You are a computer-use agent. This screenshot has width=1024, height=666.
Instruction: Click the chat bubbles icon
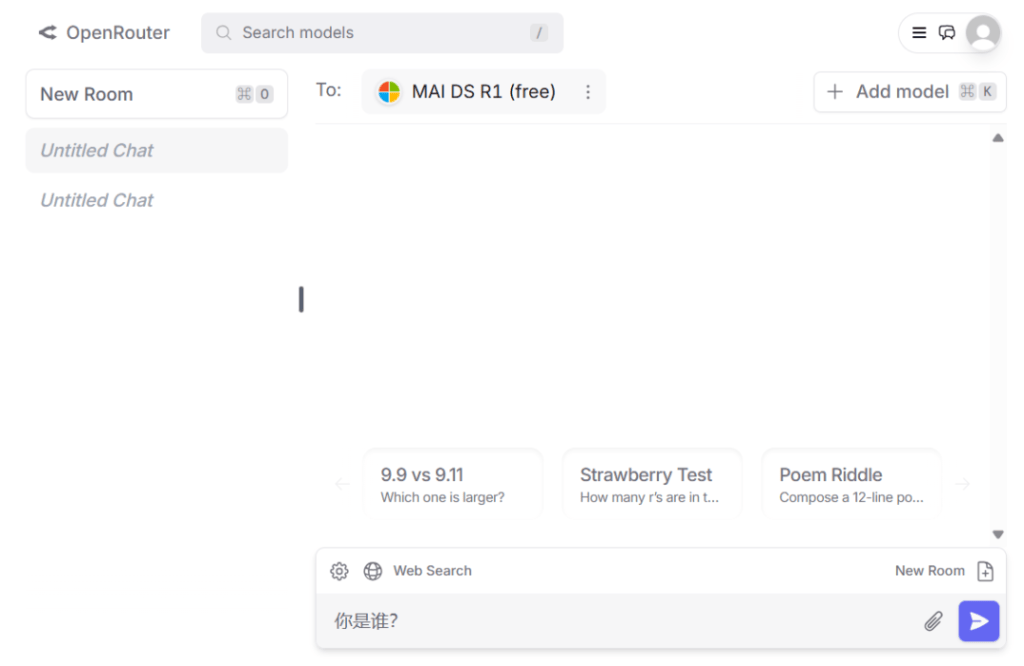[x=947, y=33]
